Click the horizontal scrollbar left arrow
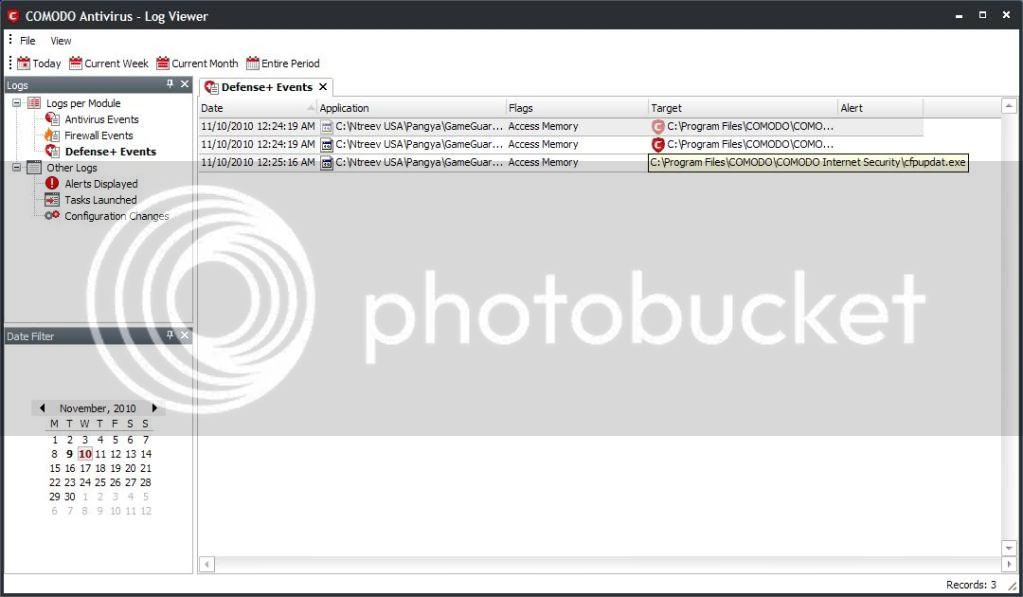Viewport: 1023px width, 597px height. [x=207, y=564]
